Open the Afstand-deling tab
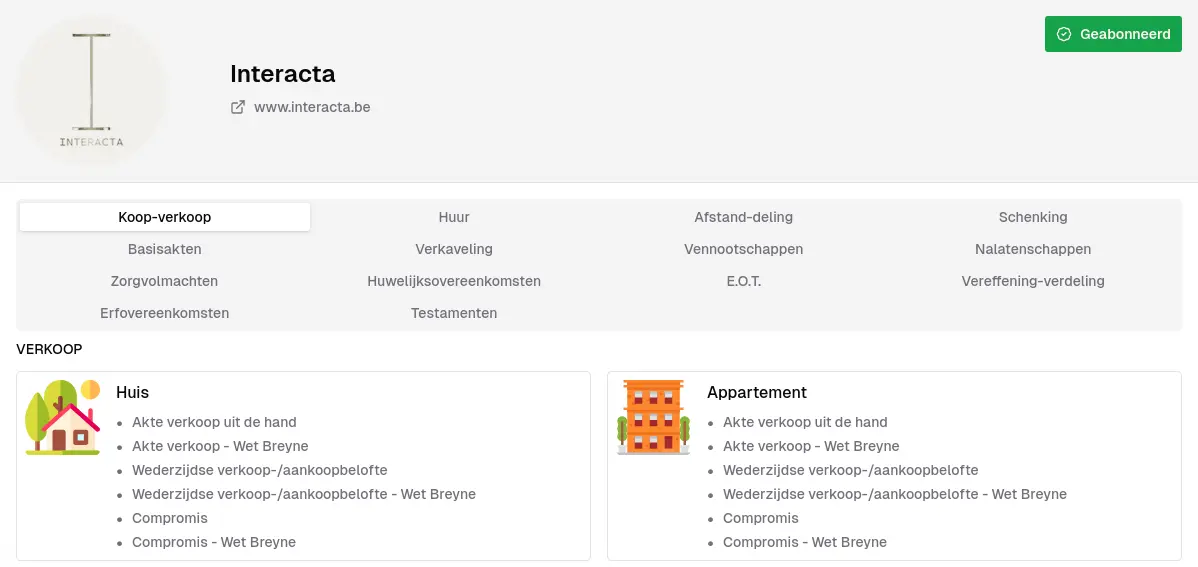 pyautogui.click(x=744, y=217)
